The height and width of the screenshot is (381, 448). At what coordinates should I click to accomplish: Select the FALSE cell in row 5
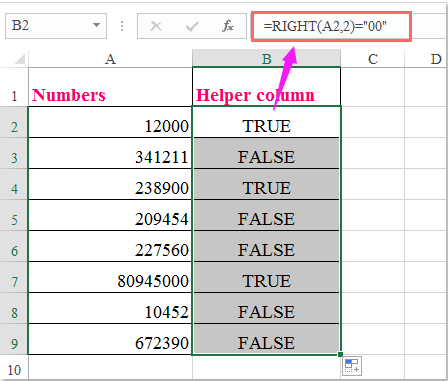point(266,215)
